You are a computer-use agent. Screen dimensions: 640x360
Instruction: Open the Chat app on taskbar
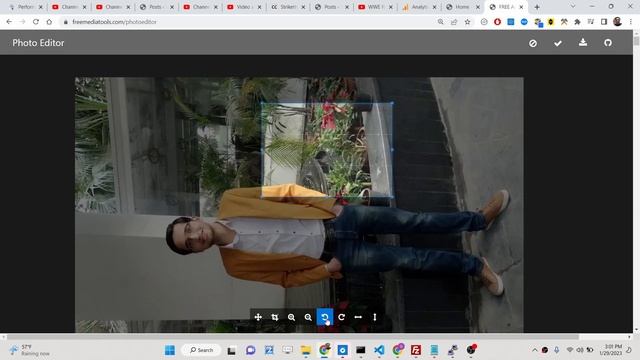click(x=251, y=350)
